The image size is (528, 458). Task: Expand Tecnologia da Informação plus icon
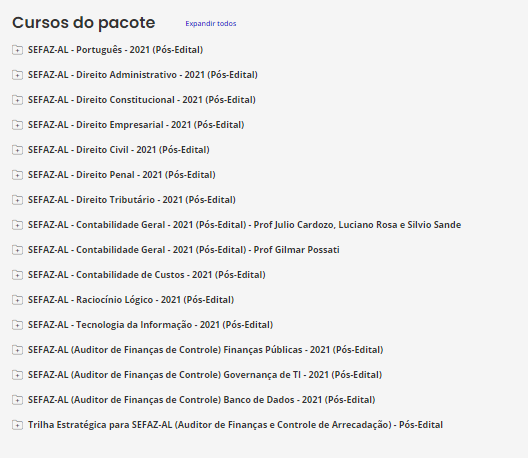click(17, 325)
